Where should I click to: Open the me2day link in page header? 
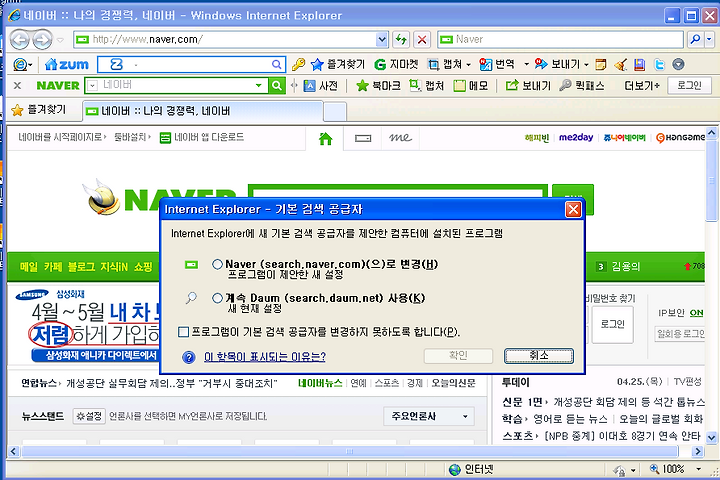pos(576,137)
